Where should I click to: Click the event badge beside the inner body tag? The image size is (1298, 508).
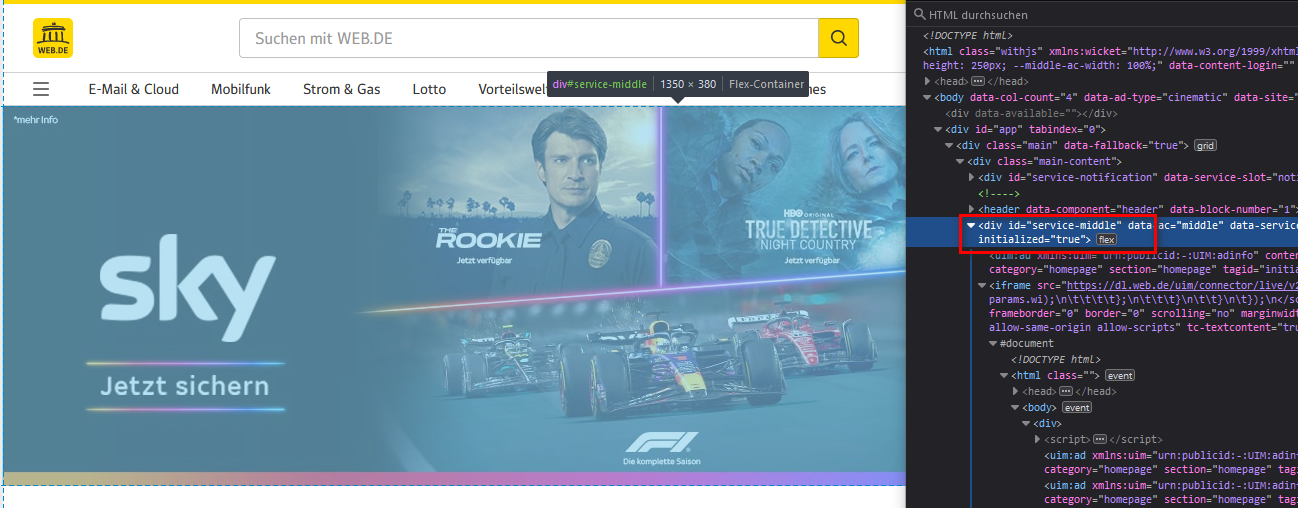(x=1077, y=408)
